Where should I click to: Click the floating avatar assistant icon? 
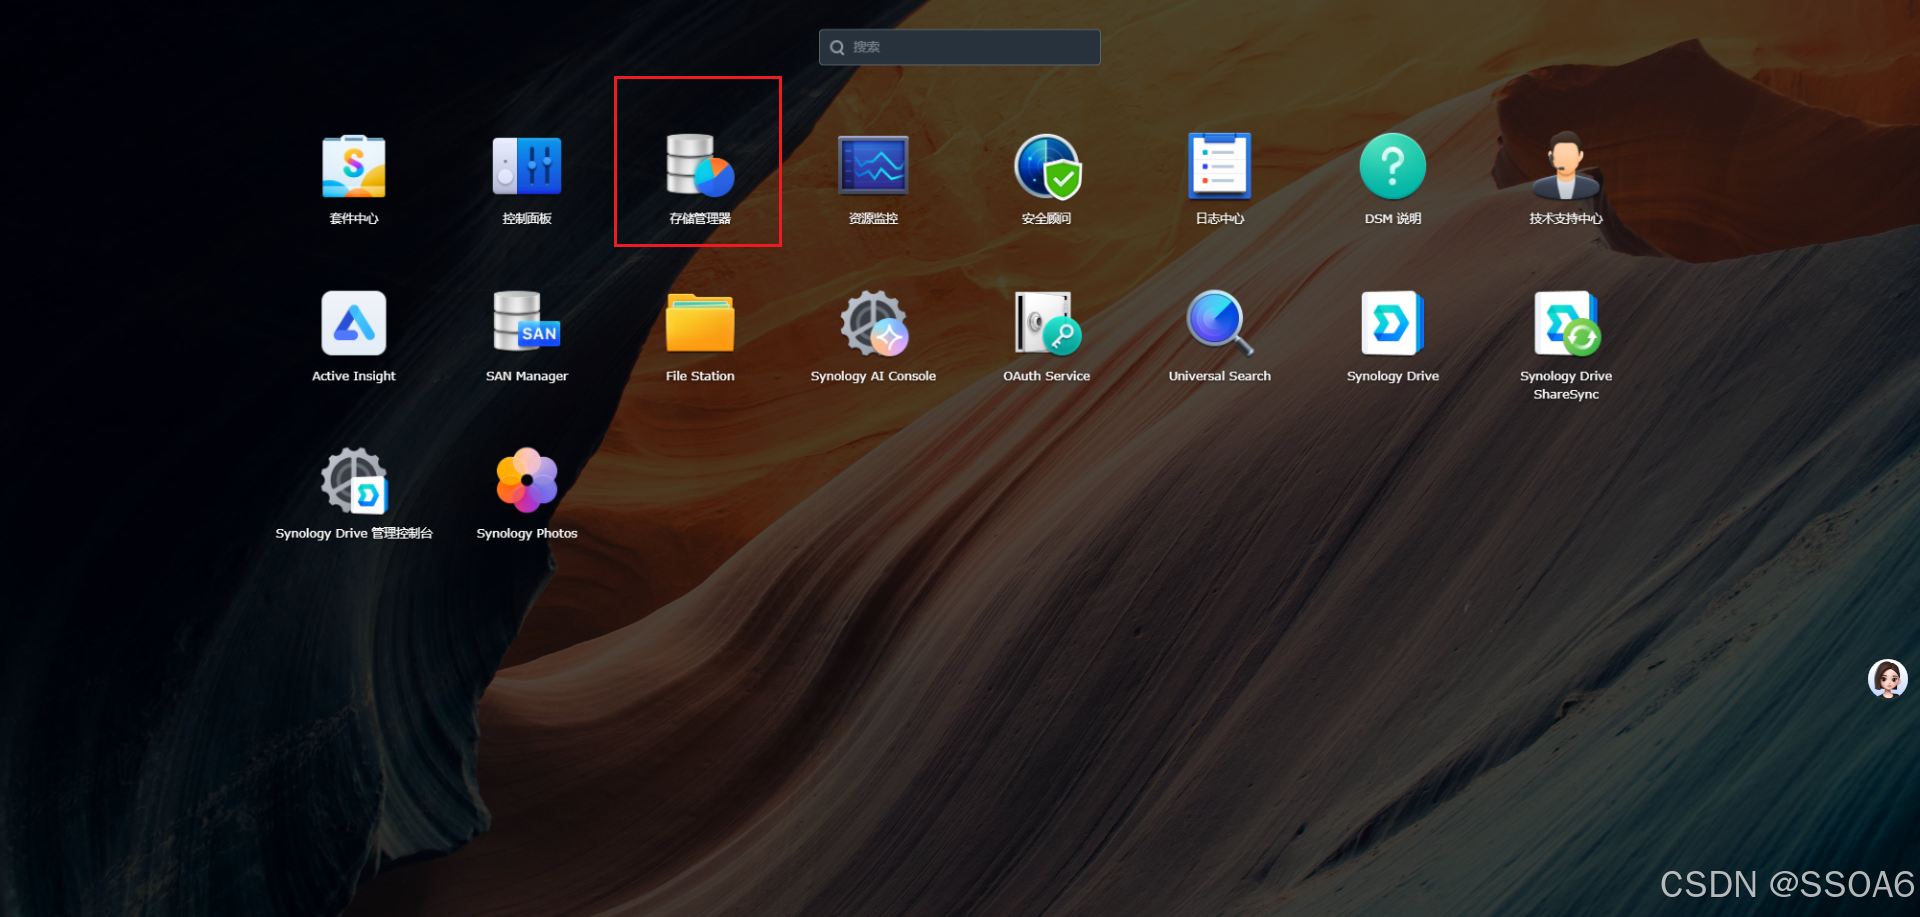(1888, 679)
